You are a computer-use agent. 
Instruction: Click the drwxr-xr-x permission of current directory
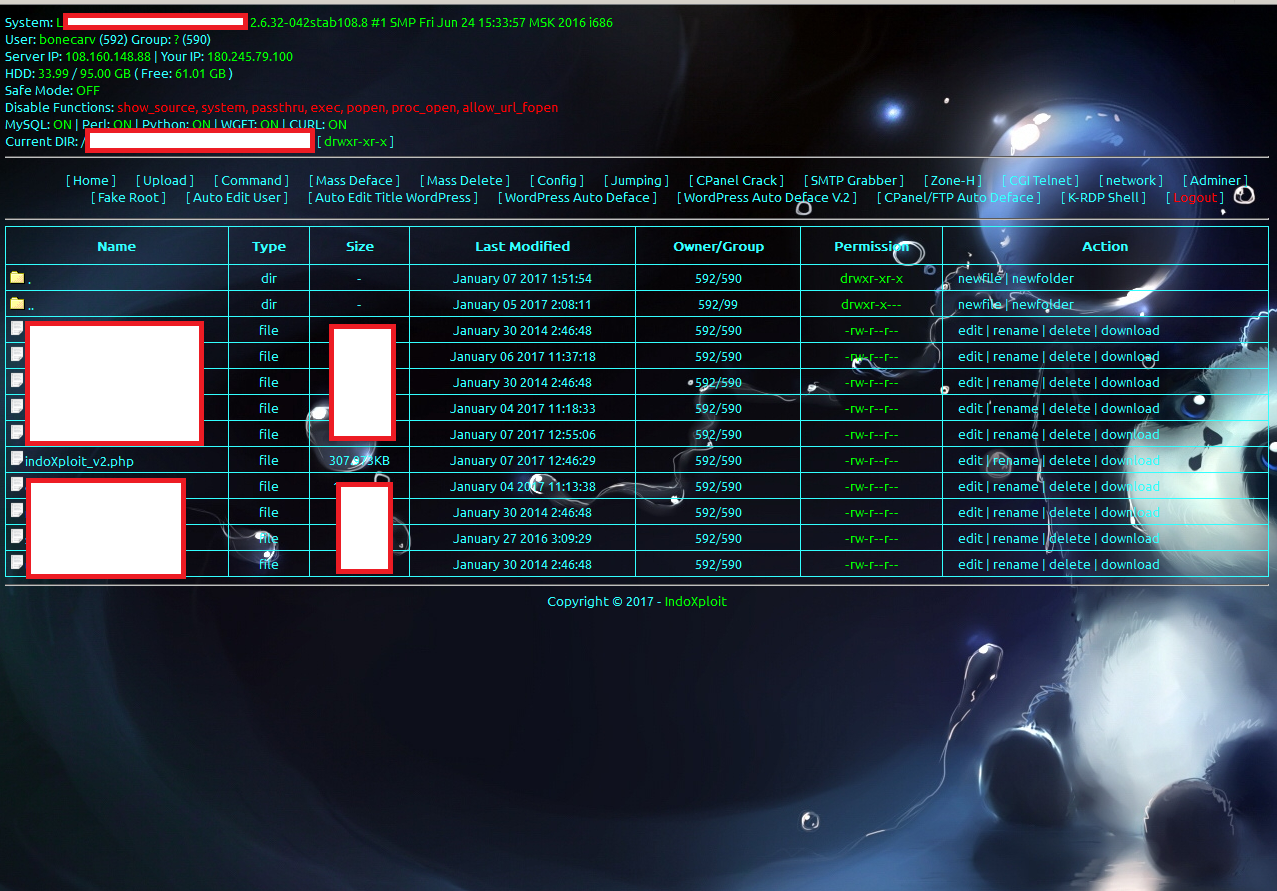click(x=871, y=277)
